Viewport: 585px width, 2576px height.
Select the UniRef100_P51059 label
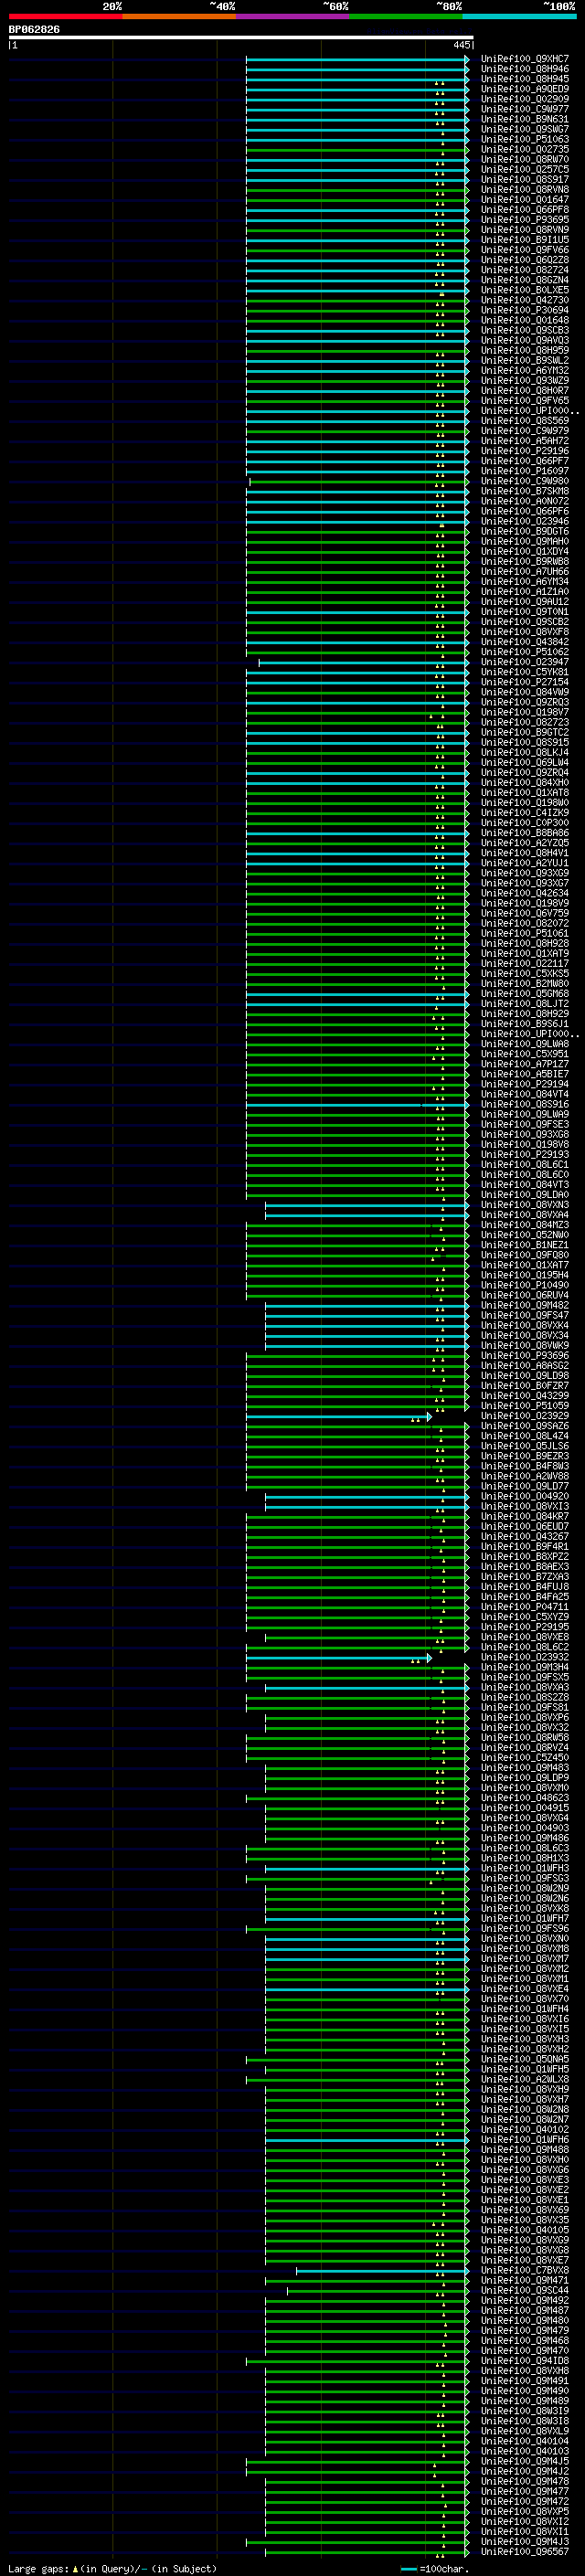[525, 1406]
